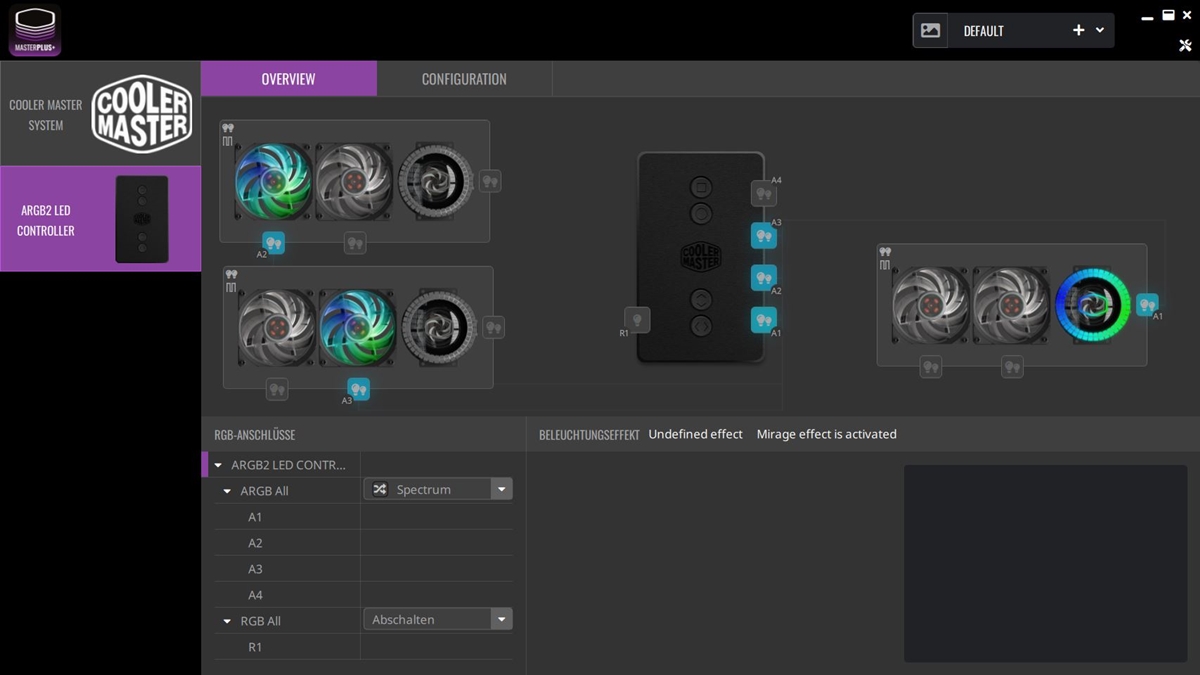Click the gray bulb under the A1 group's second fan
This screenshot has height=675, width=1200.
1012,367
